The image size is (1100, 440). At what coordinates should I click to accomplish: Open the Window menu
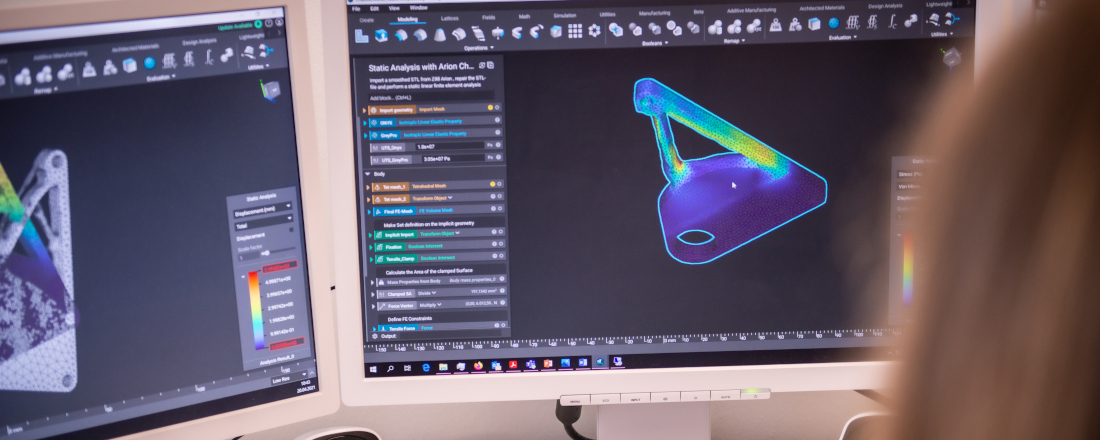[418, 8]
